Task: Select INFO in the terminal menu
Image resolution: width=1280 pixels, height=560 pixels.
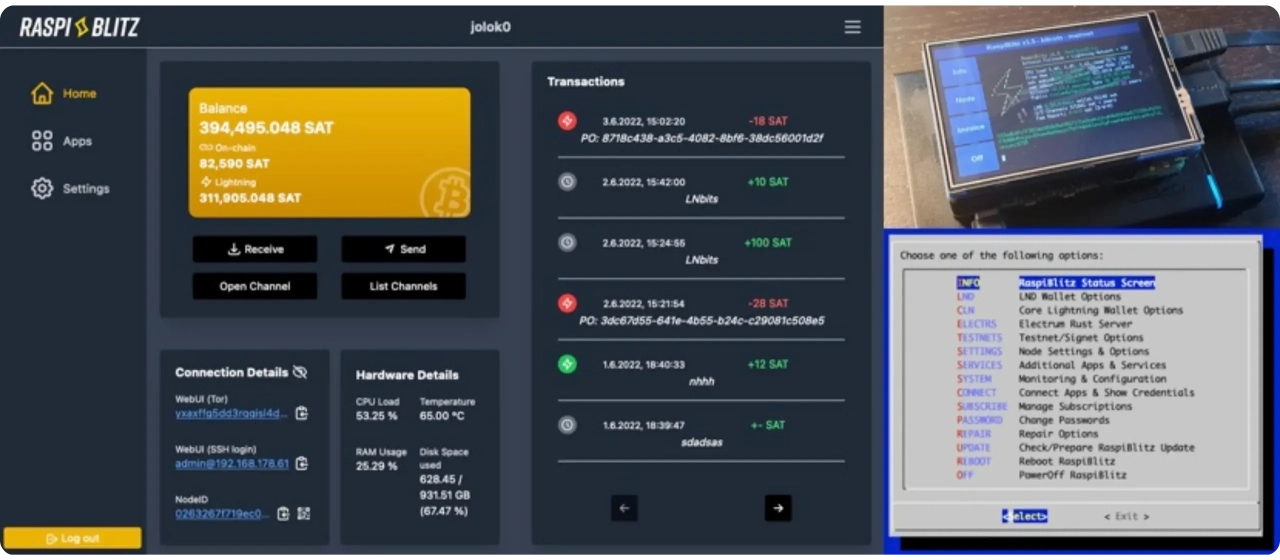Action: [x=1055, y=283]
